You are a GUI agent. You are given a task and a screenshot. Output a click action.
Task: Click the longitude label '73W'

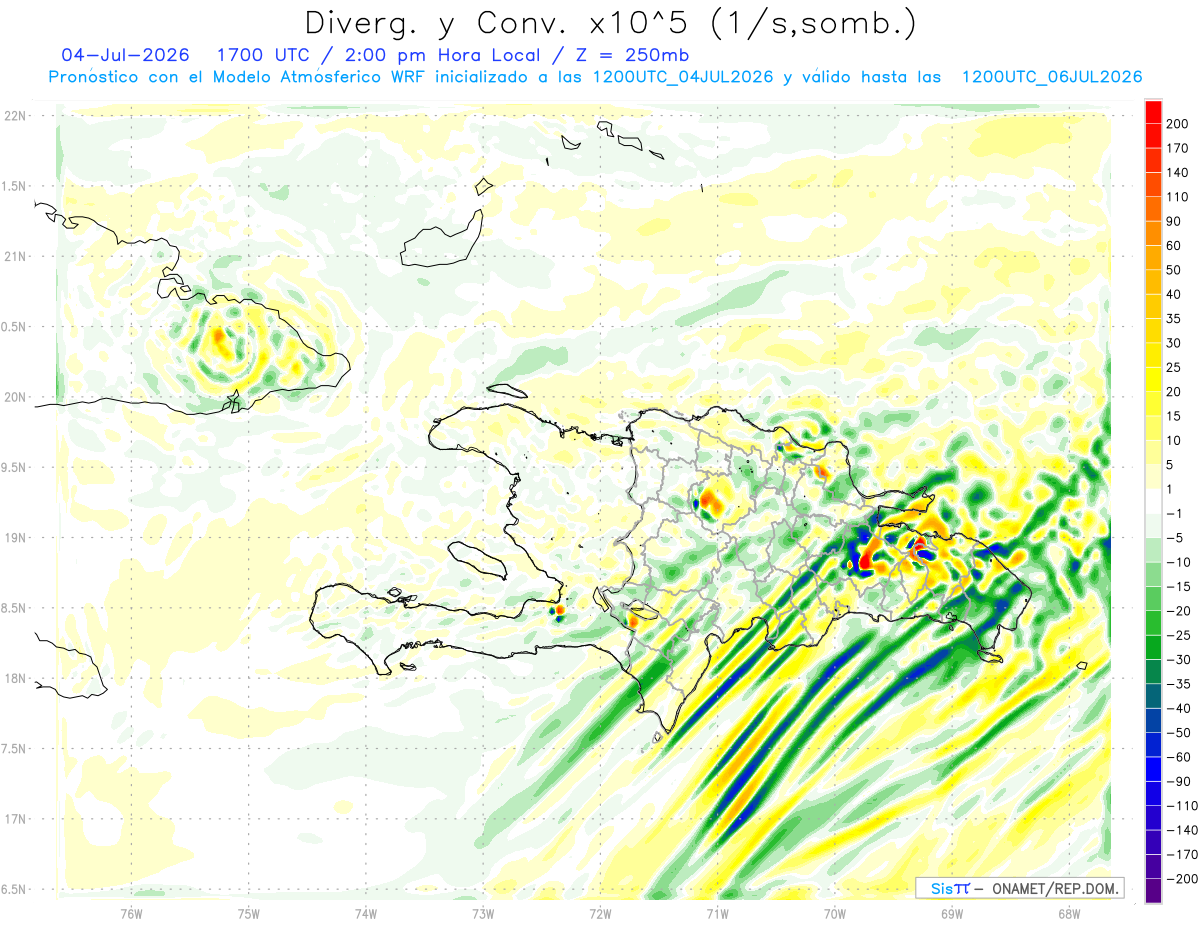pyautogui.click(x=483, y=913)
